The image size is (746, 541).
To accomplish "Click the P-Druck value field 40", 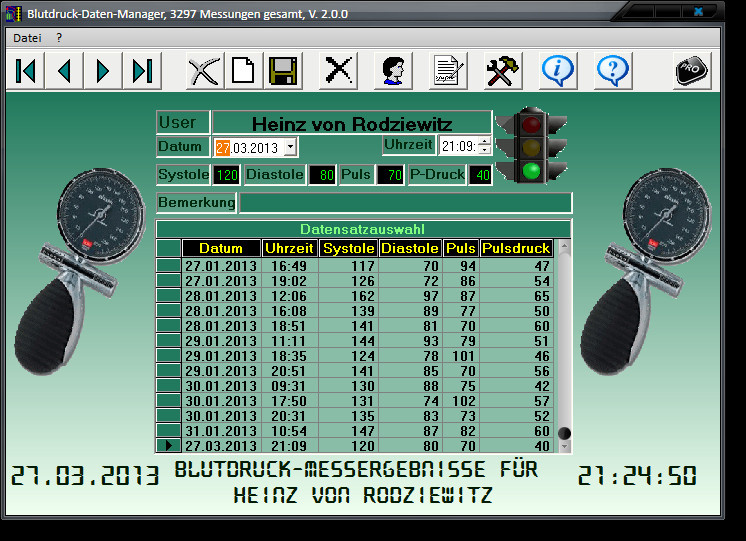I will (x=480, y=175).
